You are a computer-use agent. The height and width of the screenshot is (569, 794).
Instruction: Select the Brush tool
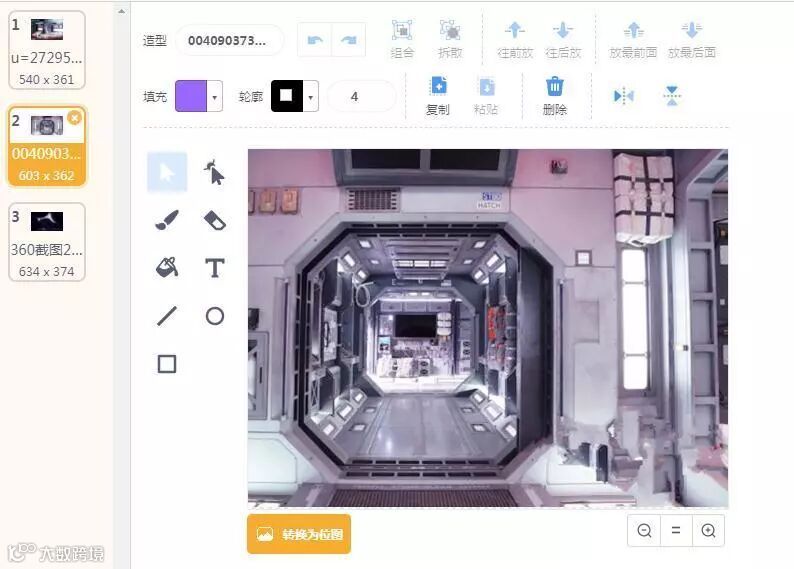pos(167,220)
